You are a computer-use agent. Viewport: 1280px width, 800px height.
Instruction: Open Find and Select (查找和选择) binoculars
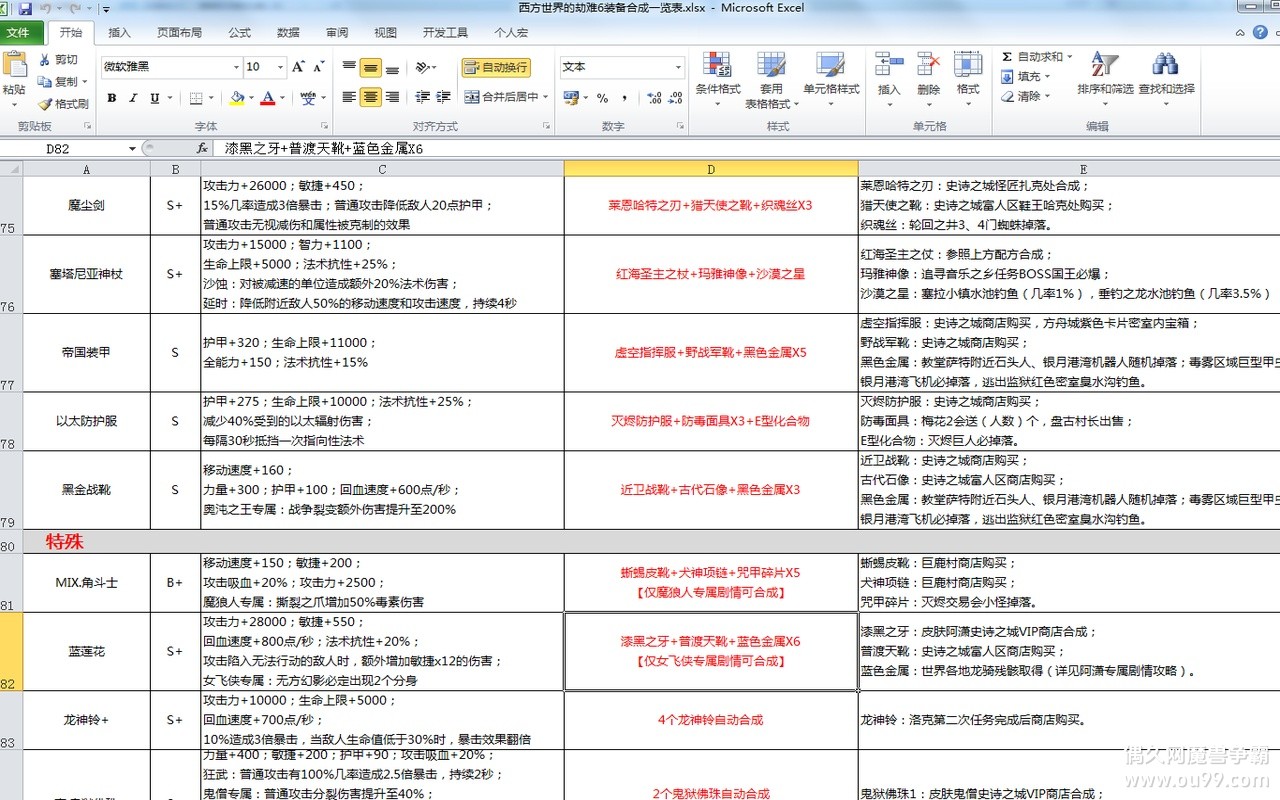click(1165, 75)
